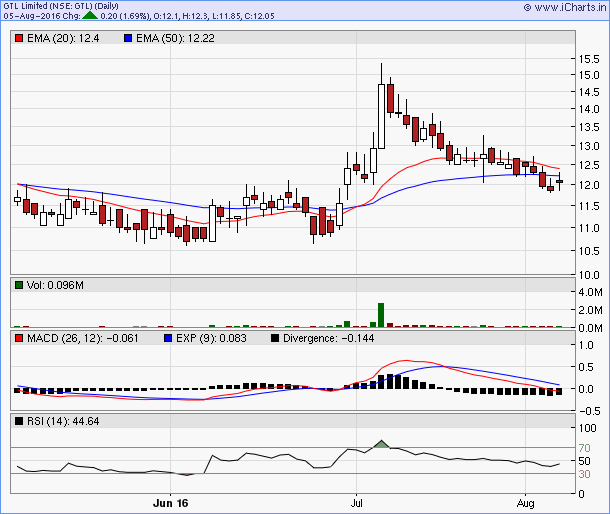Image resolution: width=610 pixels, height=514 pixels.
Task: Click the 15.5 price axis label
Action: [x=589, y=59]
